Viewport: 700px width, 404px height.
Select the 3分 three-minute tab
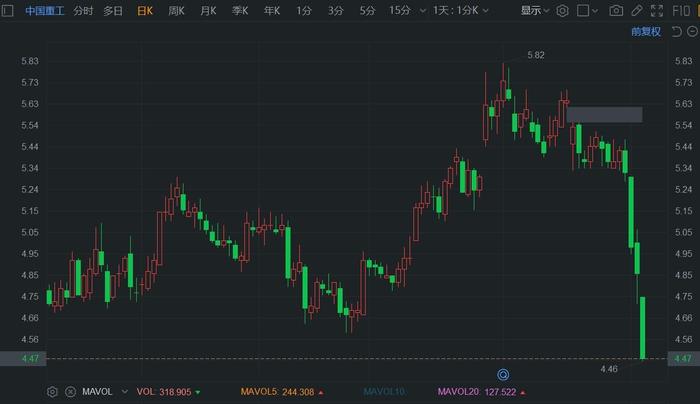(x=336, y=10)
